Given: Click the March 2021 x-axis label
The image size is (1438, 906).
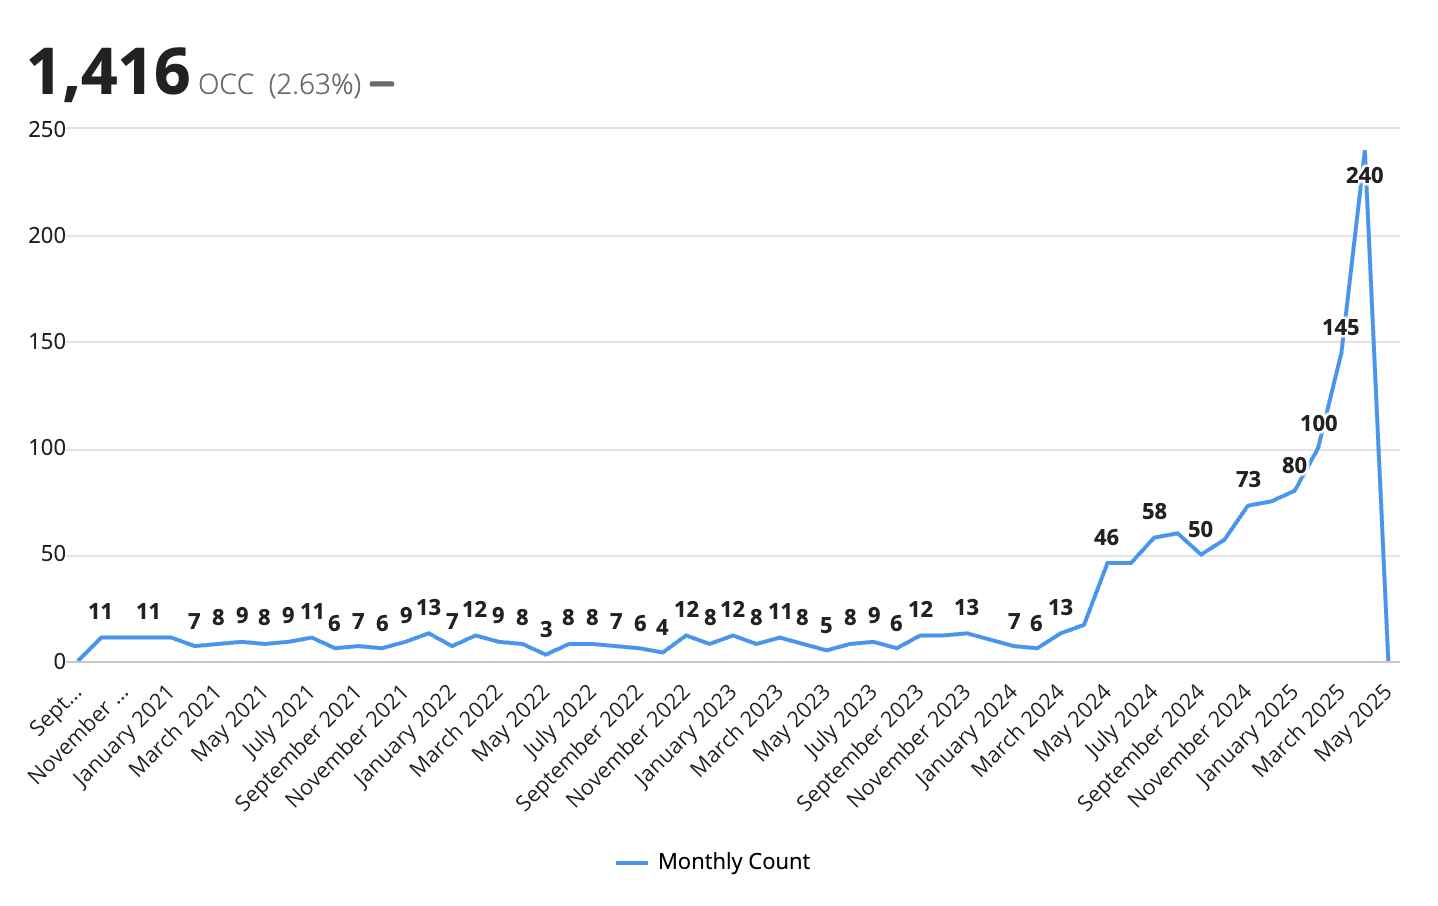Looking at the screenshot, I should (x=174, y=730).
